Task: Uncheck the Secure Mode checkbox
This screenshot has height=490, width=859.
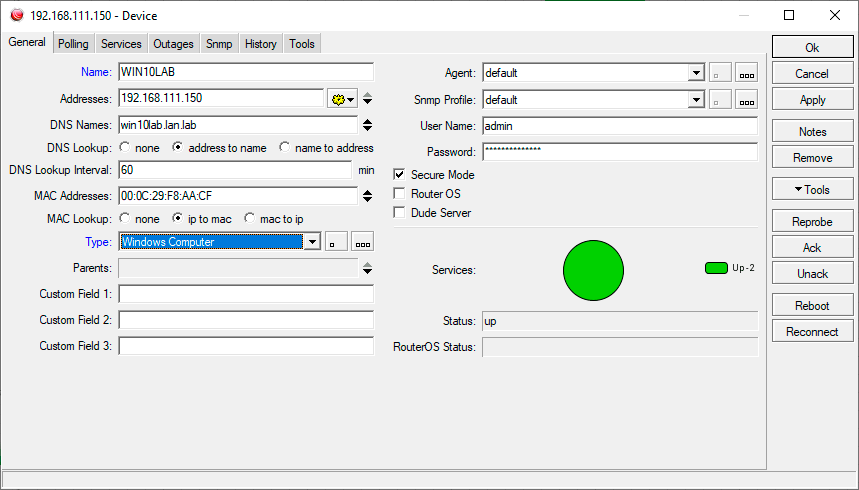Action: coord(399,174)
